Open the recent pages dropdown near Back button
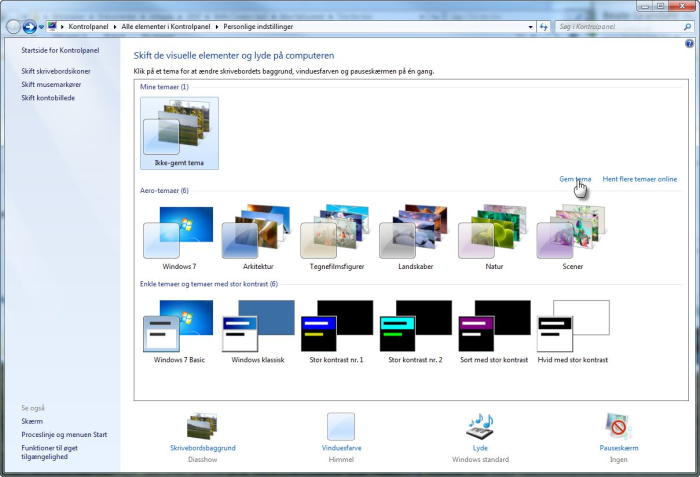This screenshot has width=700, height=477. click(41, 26)
